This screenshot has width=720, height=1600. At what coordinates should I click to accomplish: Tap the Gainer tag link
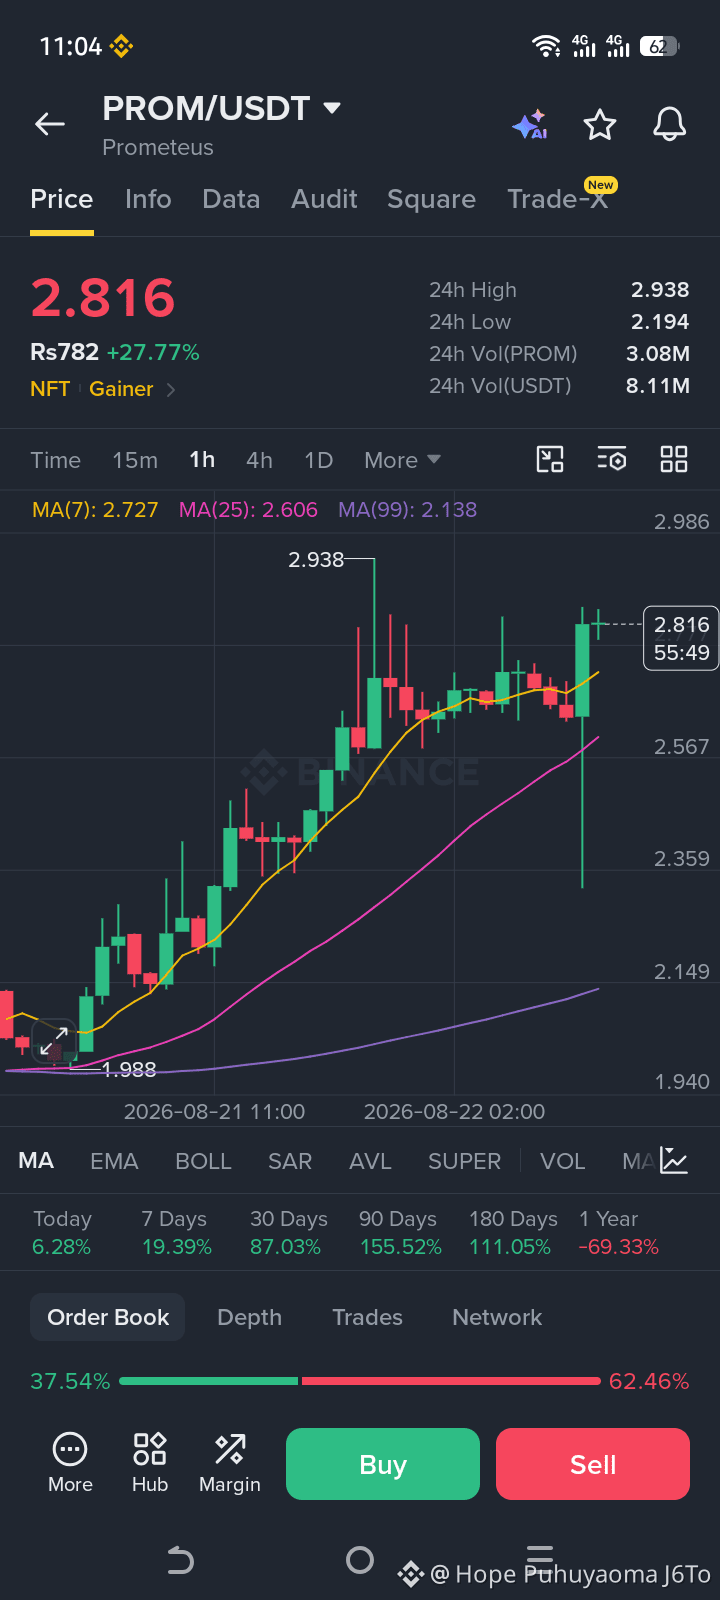pyautogui.click(x=121, y=389)
